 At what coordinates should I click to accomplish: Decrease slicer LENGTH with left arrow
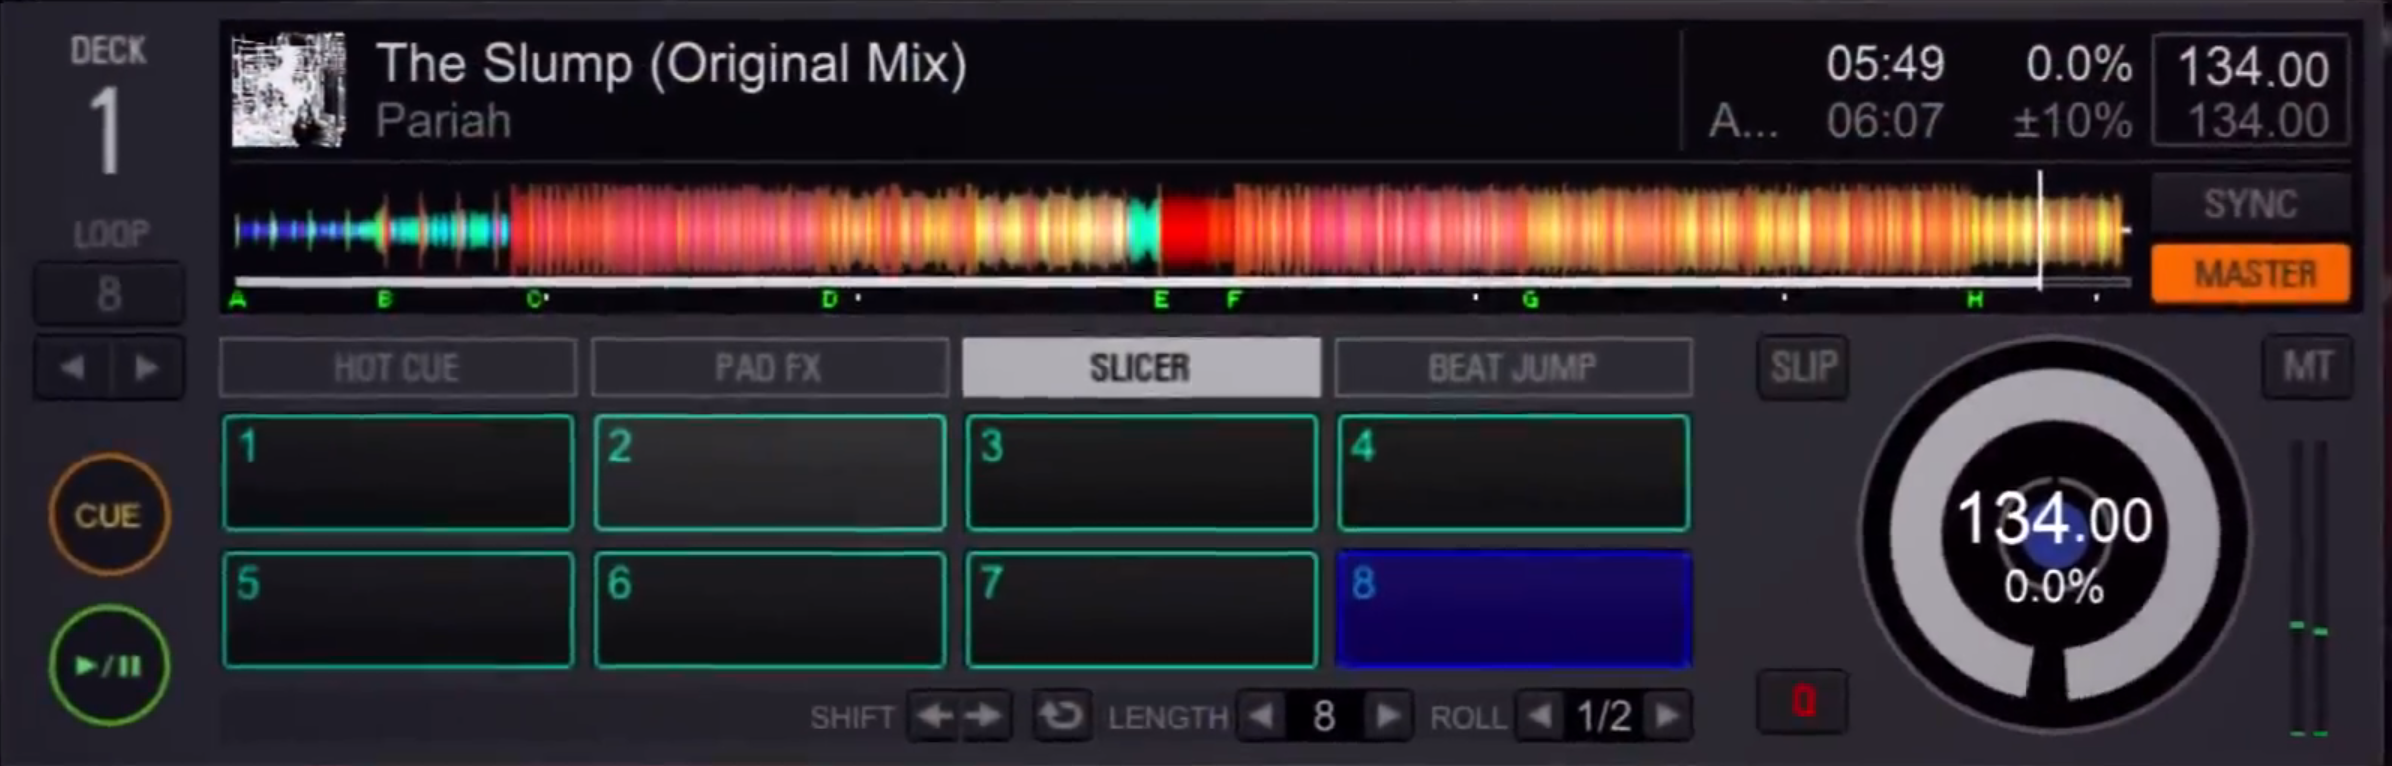(1262, 716)
